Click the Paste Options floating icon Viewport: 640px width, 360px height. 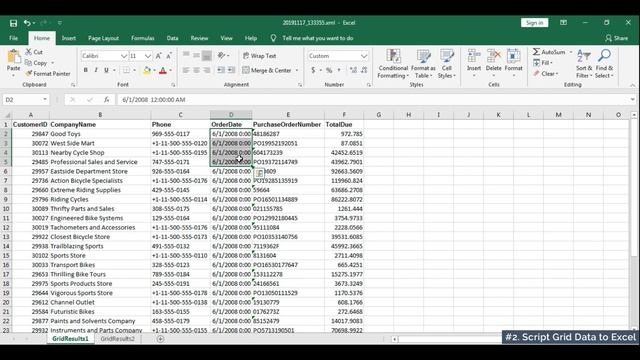click(259, 173)
